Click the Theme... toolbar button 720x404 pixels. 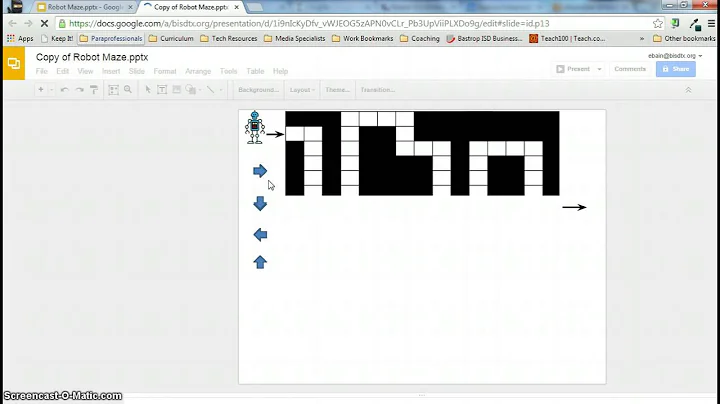click(338, 90)
